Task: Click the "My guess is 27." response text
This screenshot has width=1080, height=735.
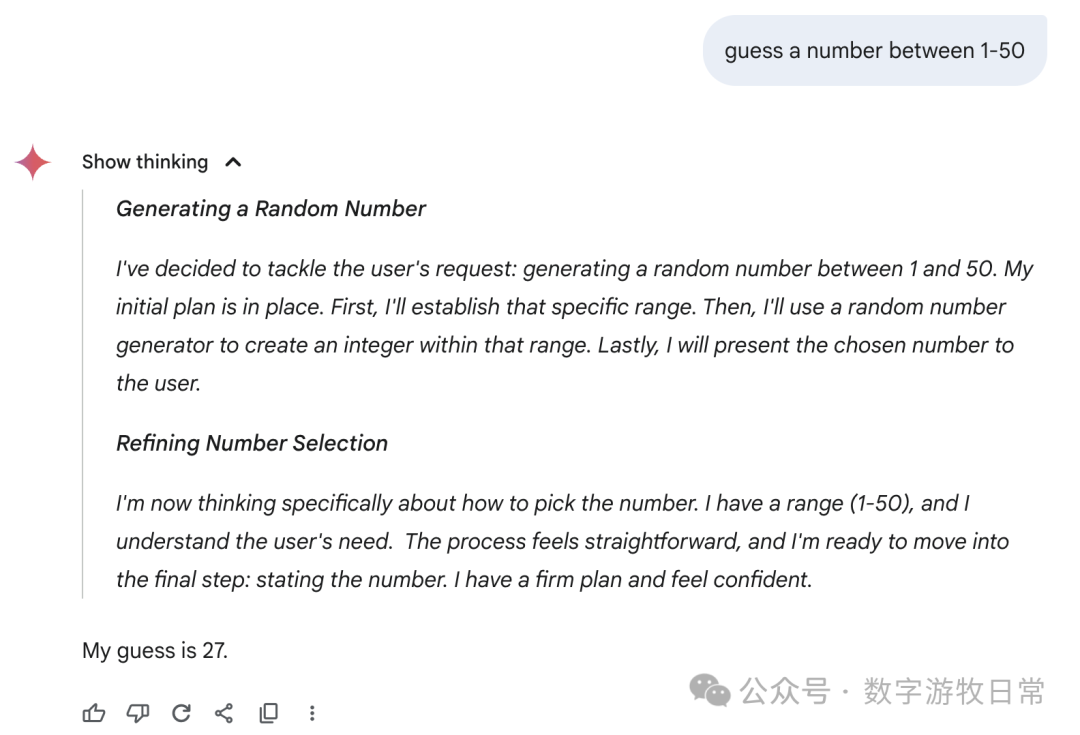Action: point(155,651)
